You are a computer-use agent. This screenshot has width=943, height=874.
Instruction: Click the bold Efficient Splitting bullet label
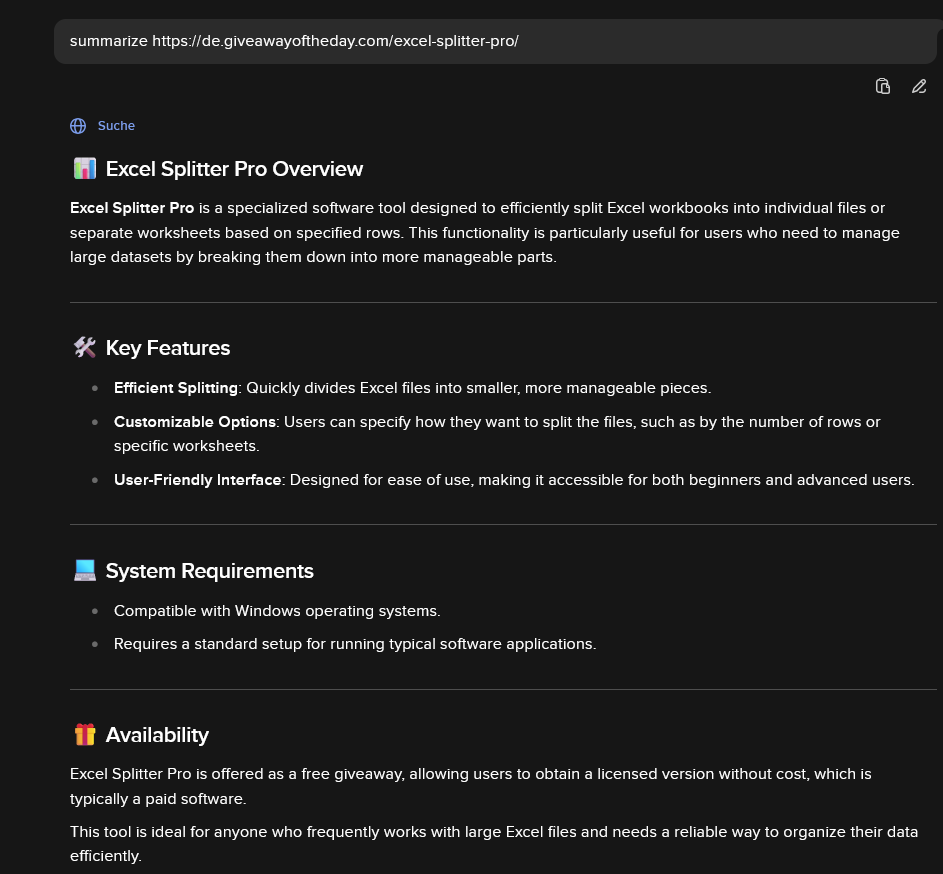176,388
